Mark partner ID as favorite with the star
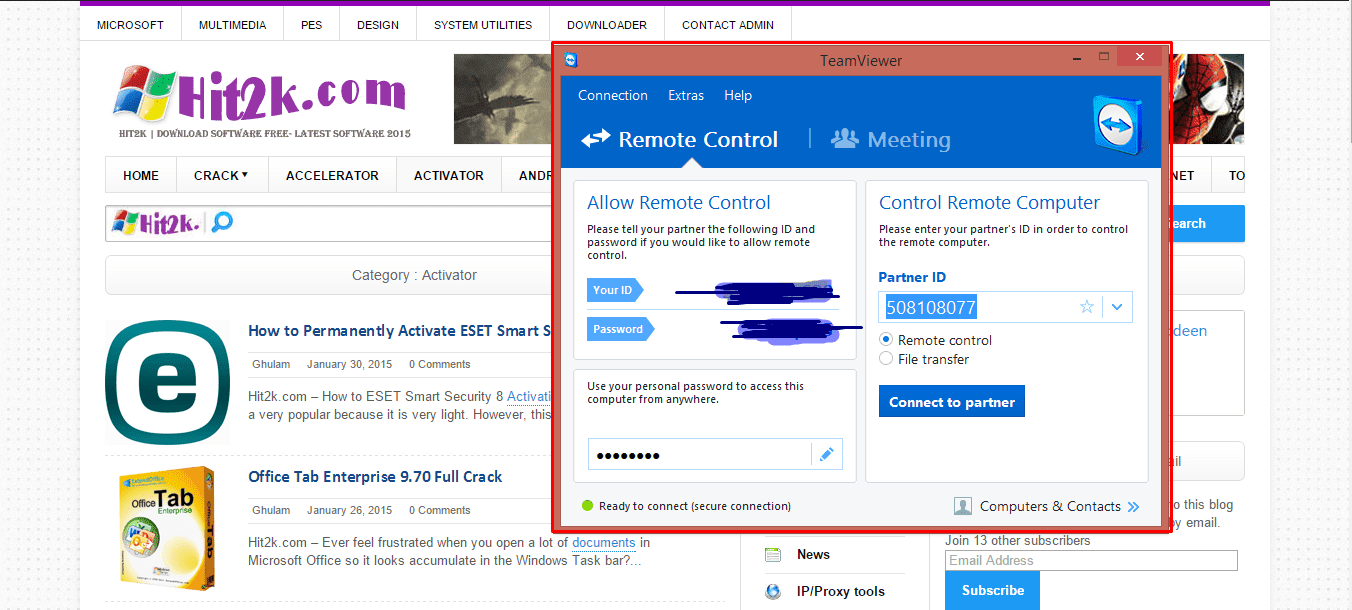 coord(1087,307)
